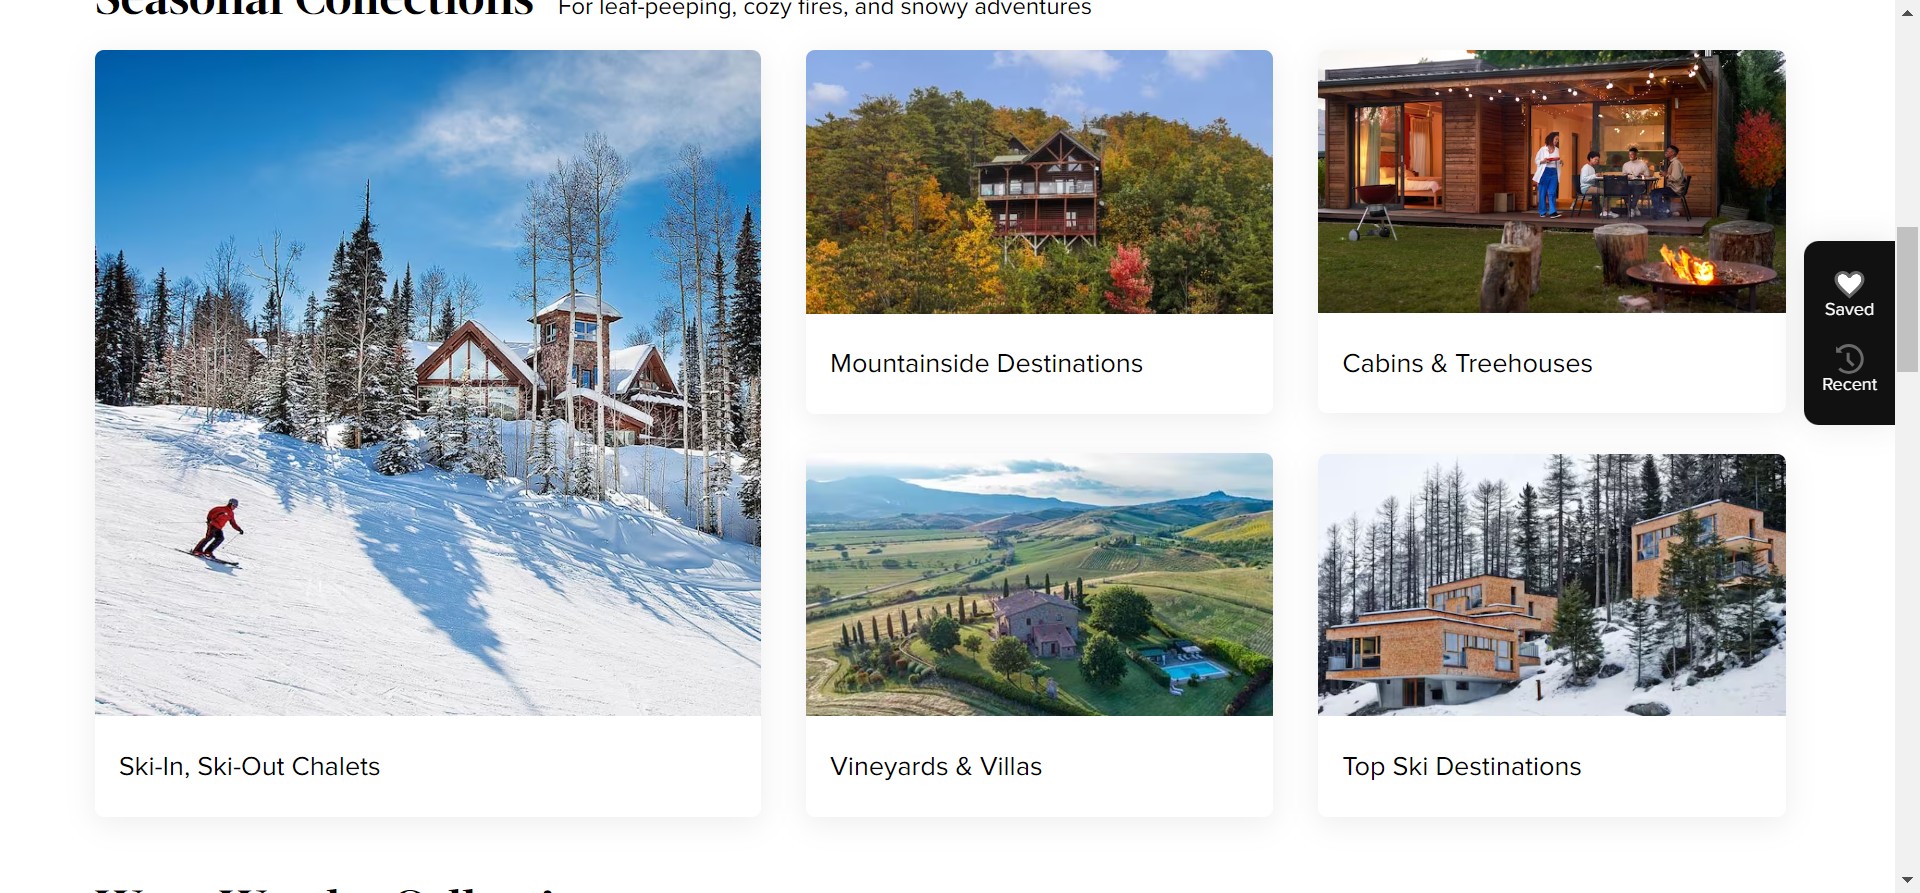
Task: Click the Saved label in side panel
Action: click(1849, 310)
